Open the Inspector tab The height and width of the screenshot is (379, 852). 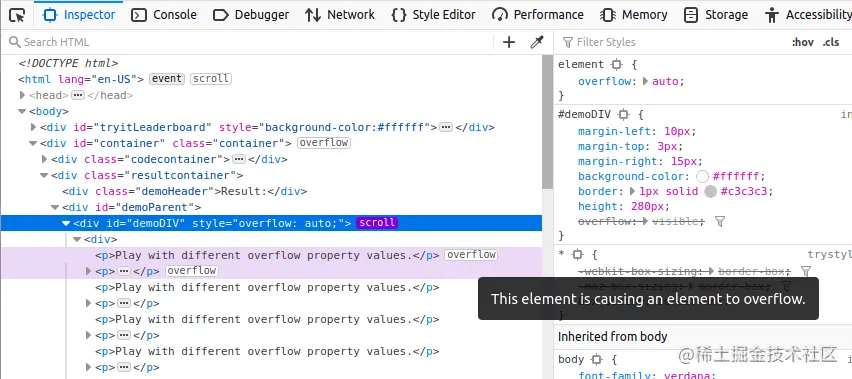tap(79, 15)
